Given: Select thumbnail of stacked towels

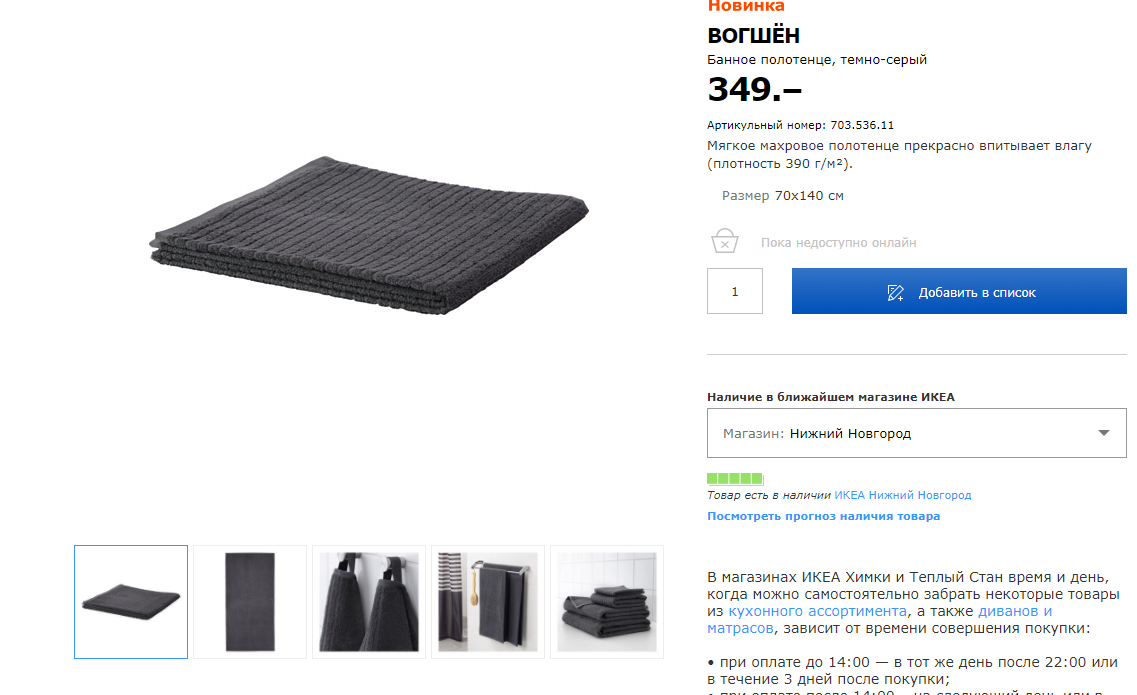Looking at the screenshot, I should (x=606, y=602).
